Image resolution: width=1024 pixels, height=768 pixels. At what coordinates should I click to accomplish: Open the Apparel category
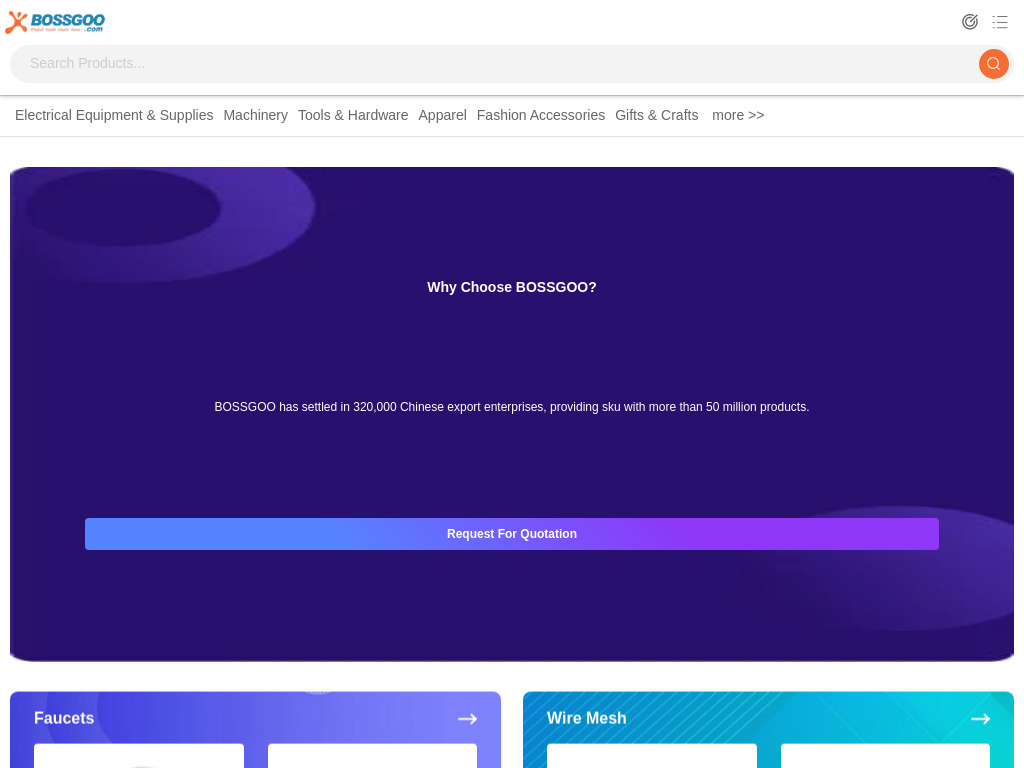click(x=442, y=115)
